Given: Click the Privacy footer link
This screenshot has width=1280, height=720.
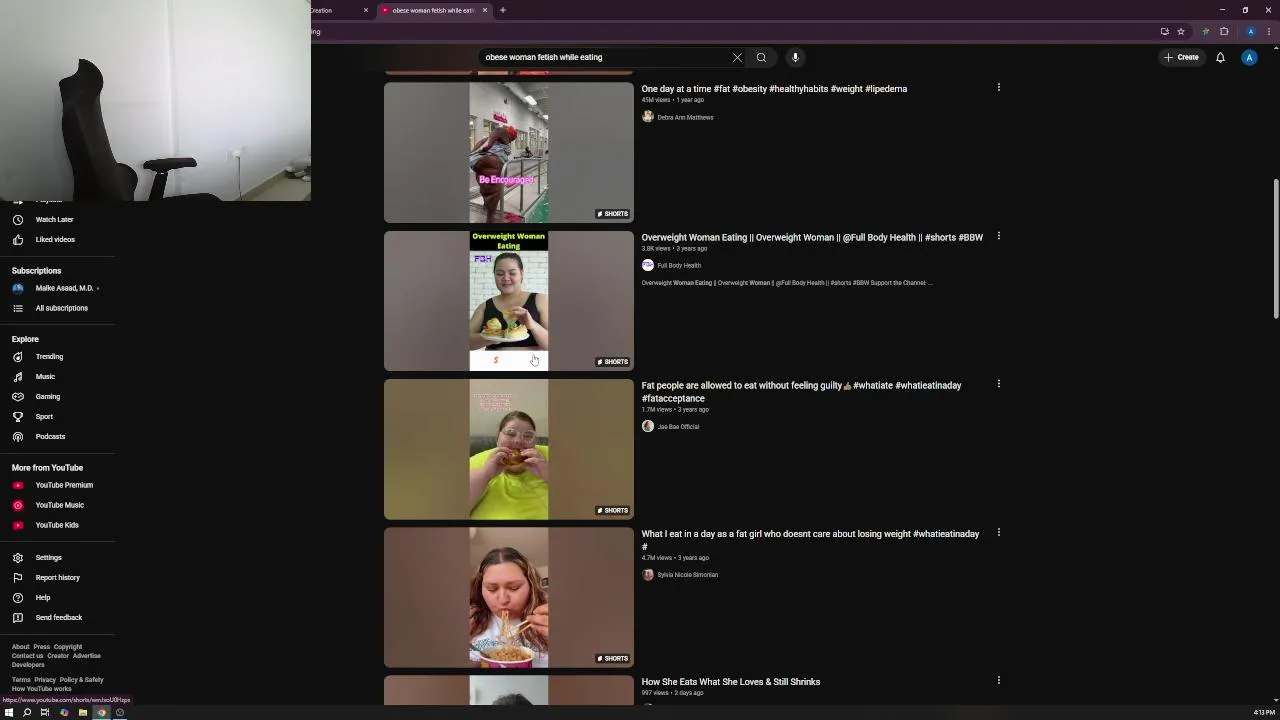Looking at the screenshot, I should coord(45,680).
